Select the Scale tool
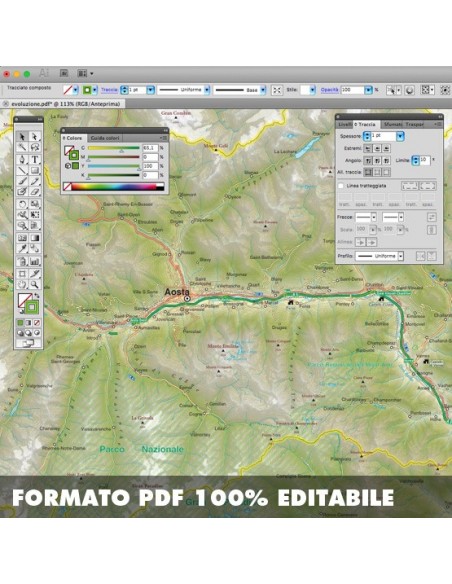Screen dimensions: 452x584 [35, 204]
